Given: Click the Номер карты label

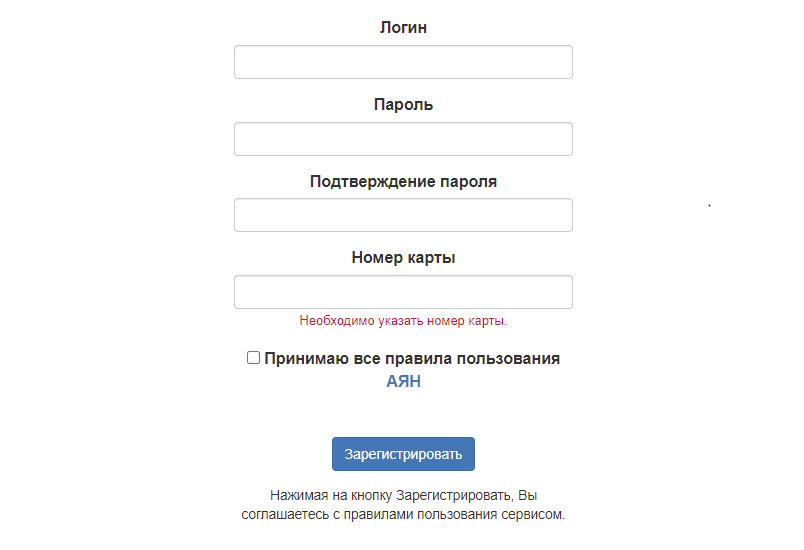Looking at the screenshot, I should pyautogui.click(x=403, y=258).
